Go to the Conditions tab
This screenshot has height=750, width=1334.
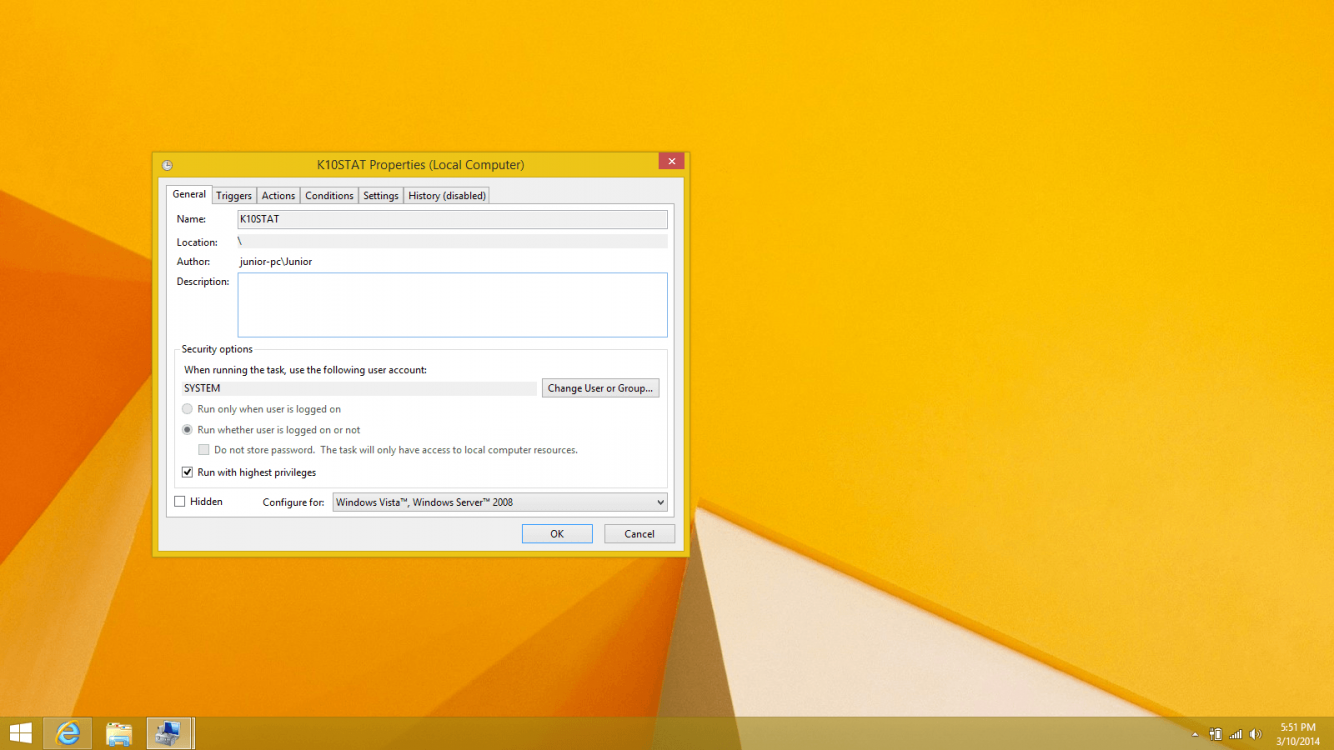click(329, 196)
